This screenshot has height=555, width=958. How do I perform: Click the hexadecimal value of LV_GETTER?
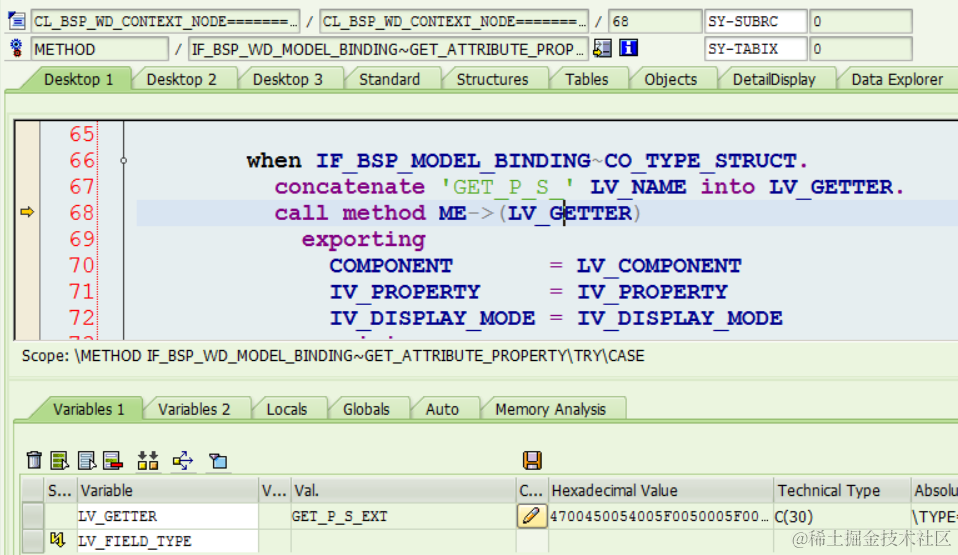pos(660,516)
